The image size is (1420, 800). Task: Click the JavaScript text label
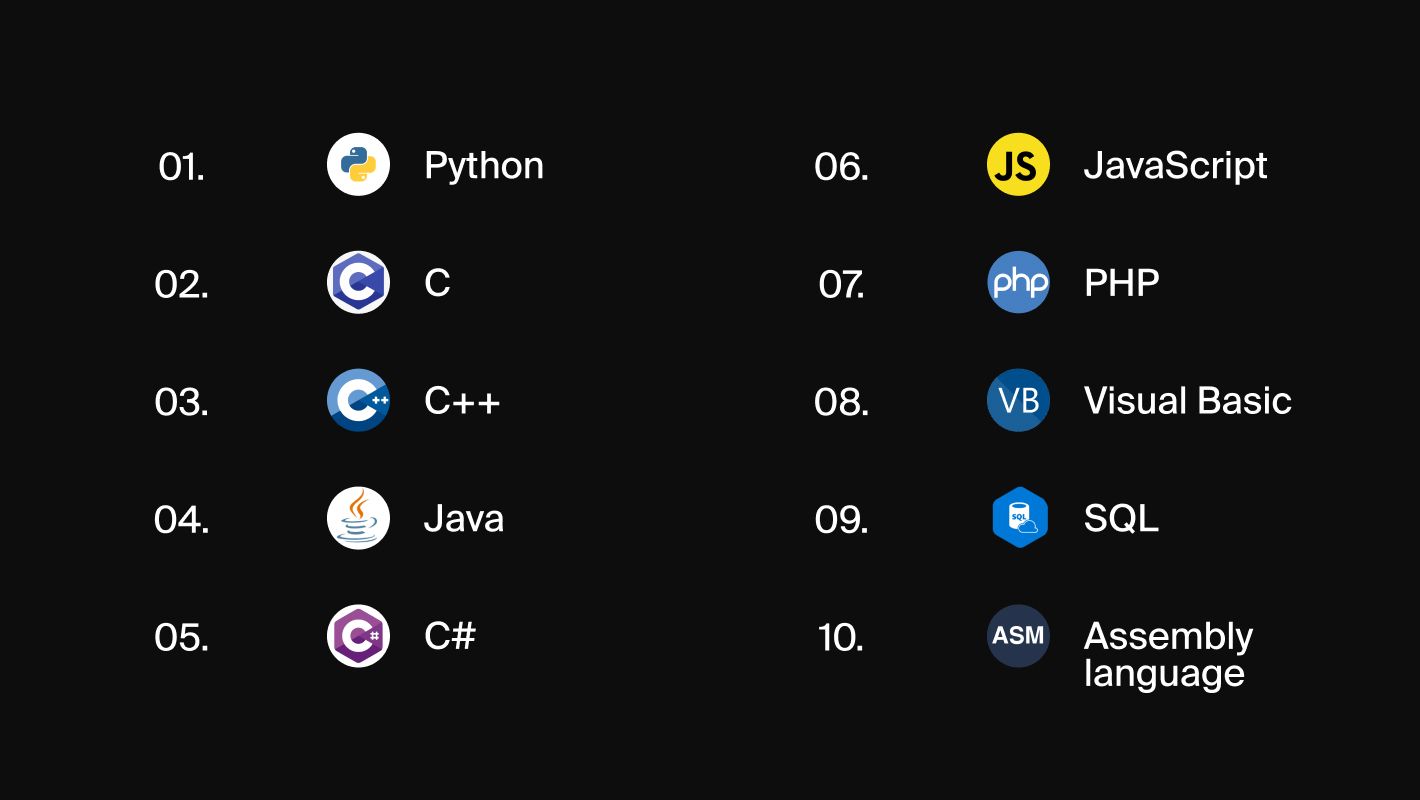click(x=1175, y=166)
